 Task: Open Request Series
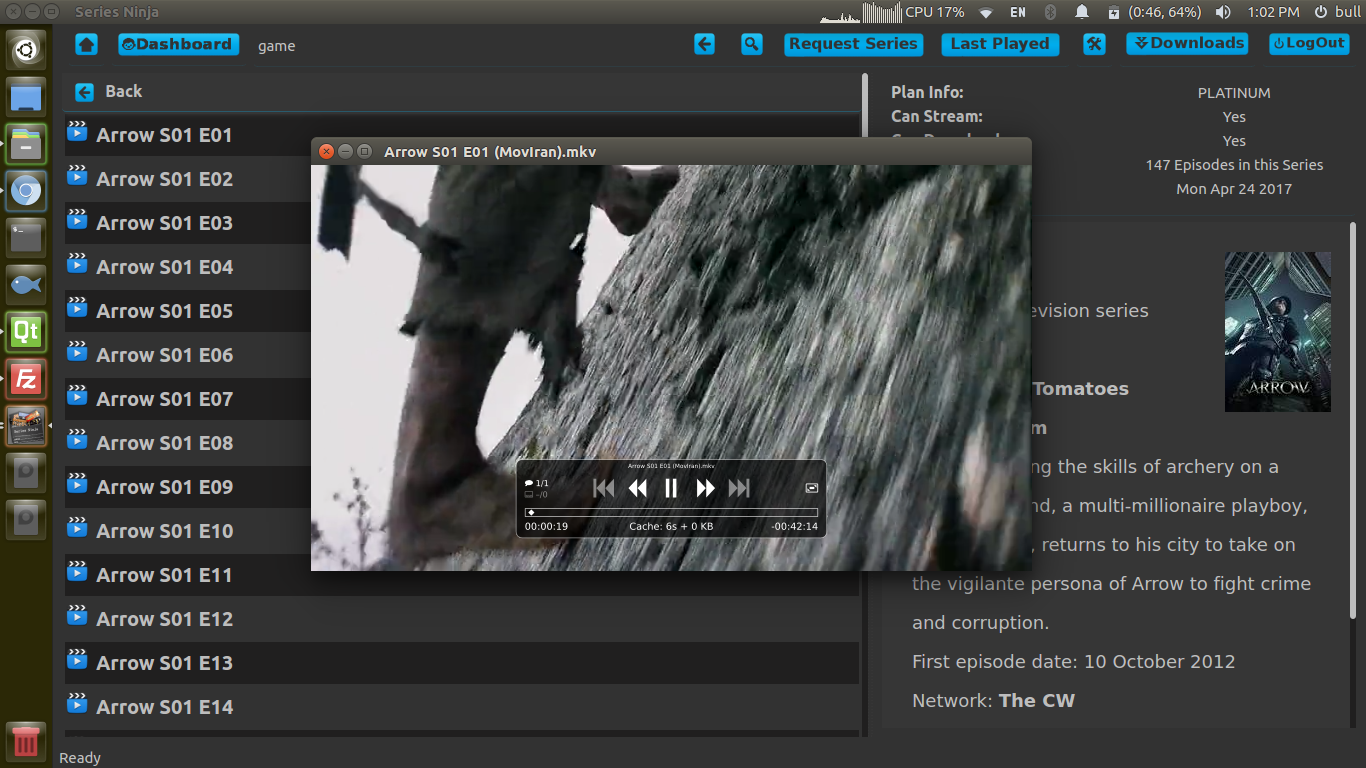853,44
